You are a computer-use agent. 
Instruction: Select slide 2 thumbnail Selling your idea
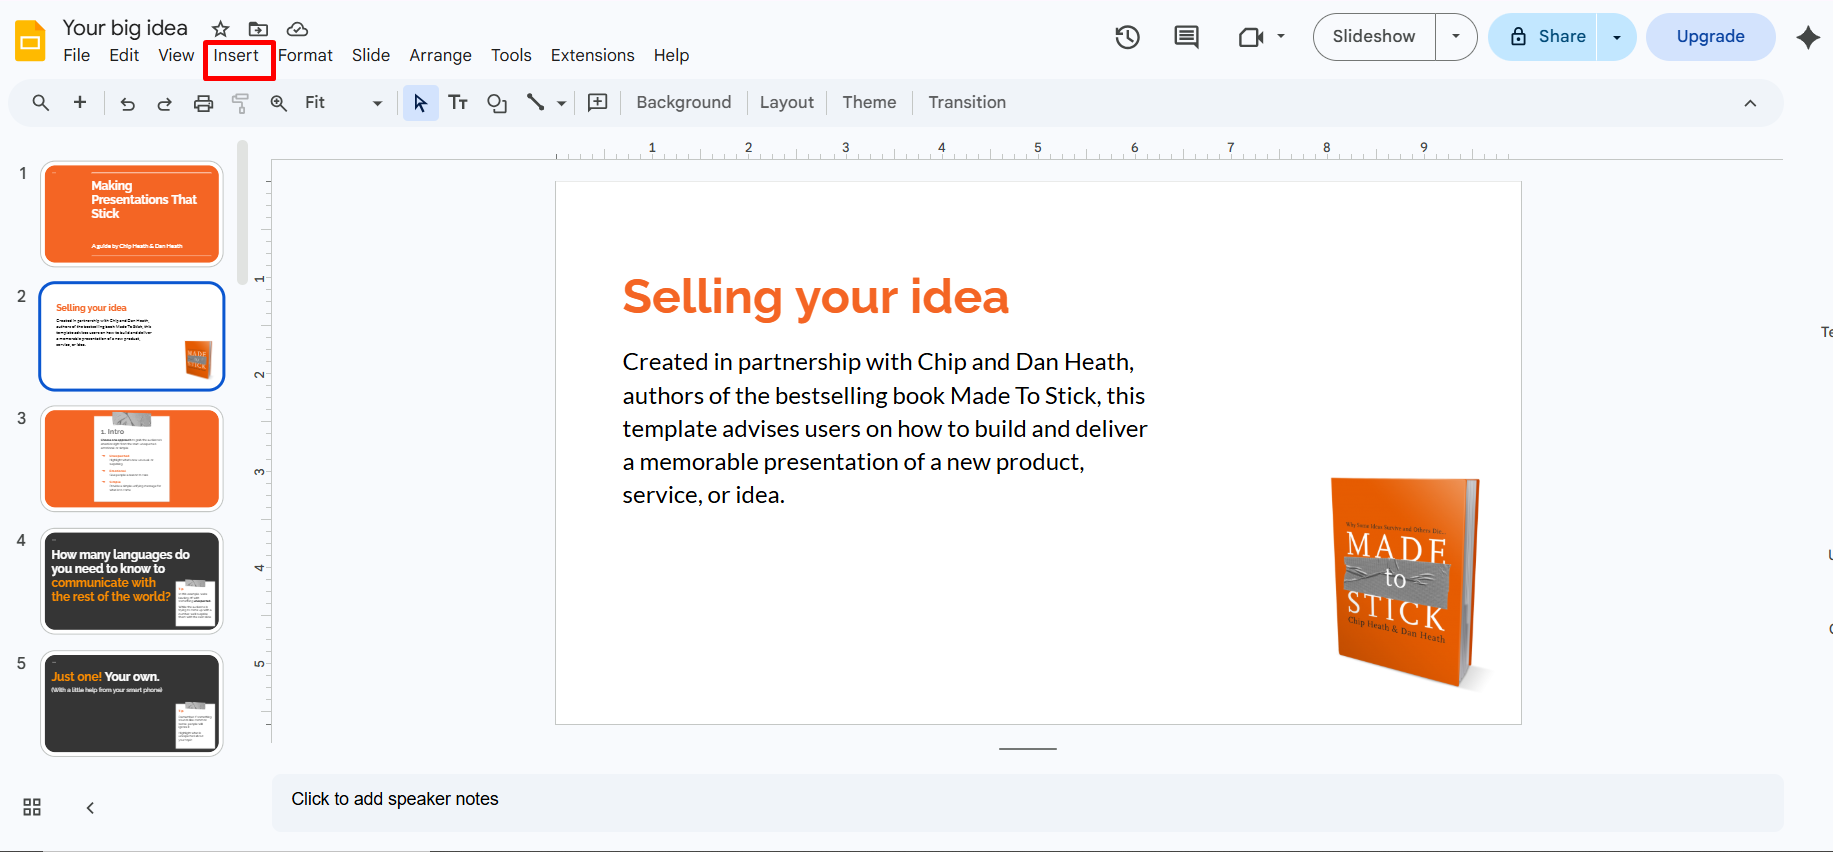132,336
